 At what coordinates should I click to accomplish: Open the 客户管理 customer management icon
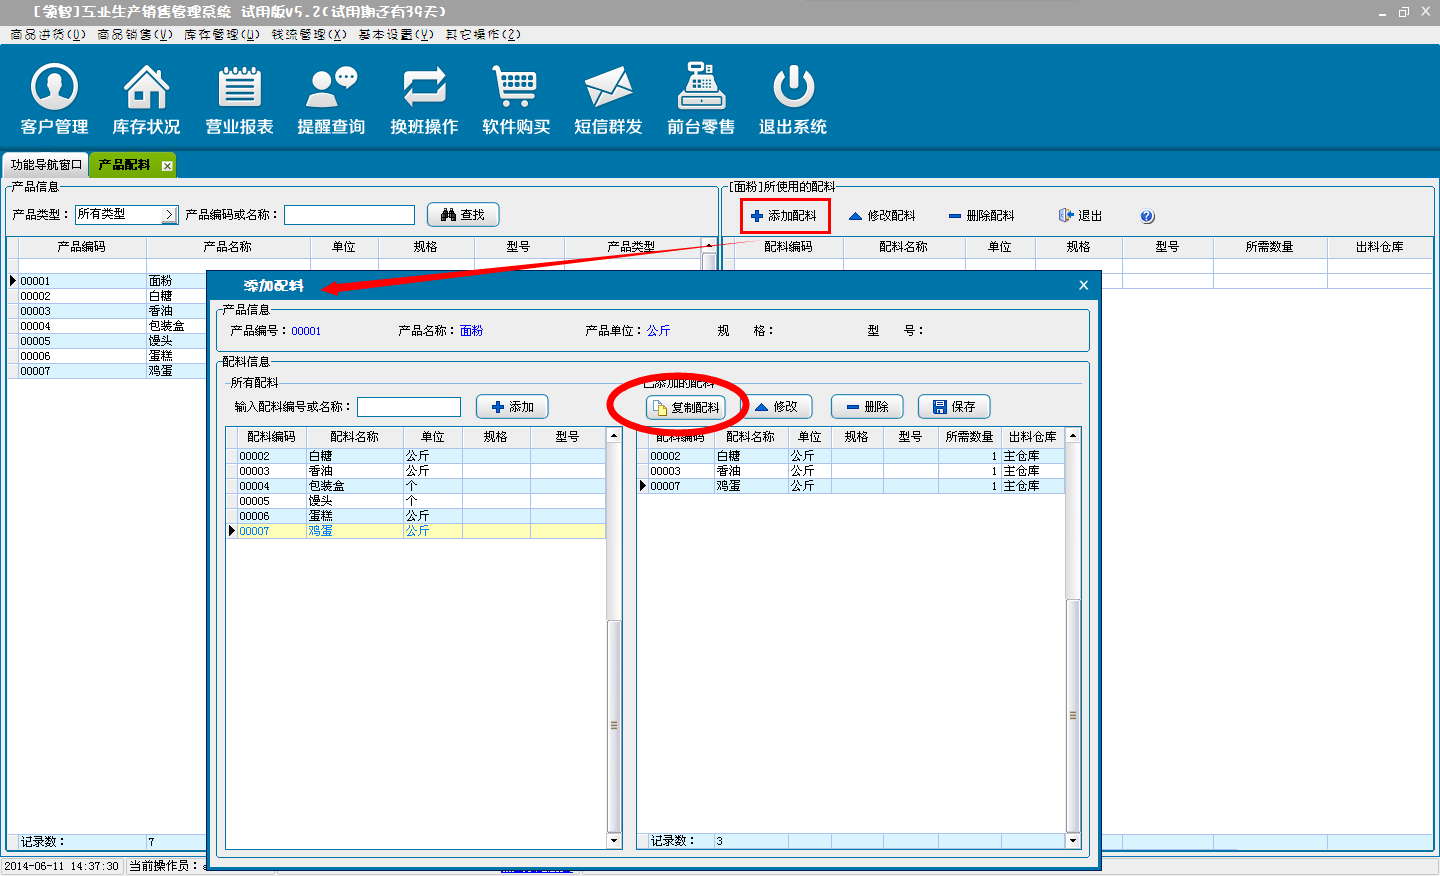click(54, 88)
